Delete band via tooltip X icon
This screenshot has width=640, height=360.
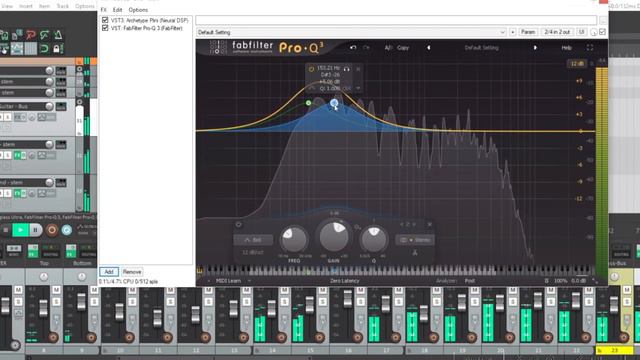358,69
